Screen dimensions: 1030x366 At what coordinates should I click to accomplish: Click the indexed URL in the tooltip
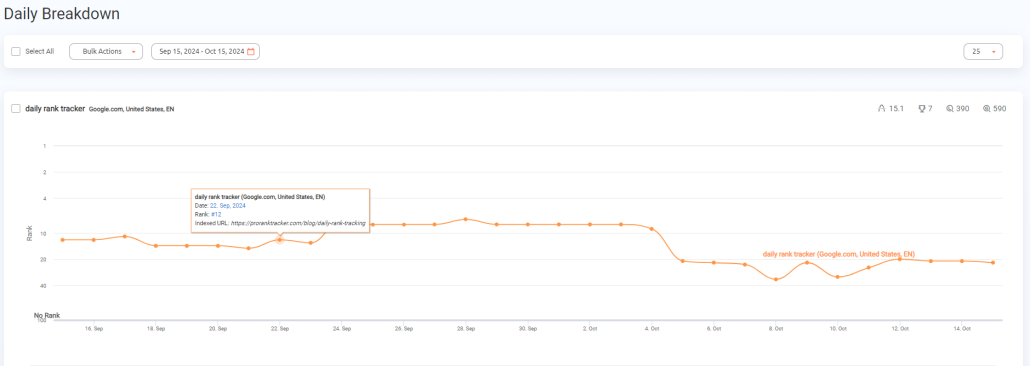298,223
